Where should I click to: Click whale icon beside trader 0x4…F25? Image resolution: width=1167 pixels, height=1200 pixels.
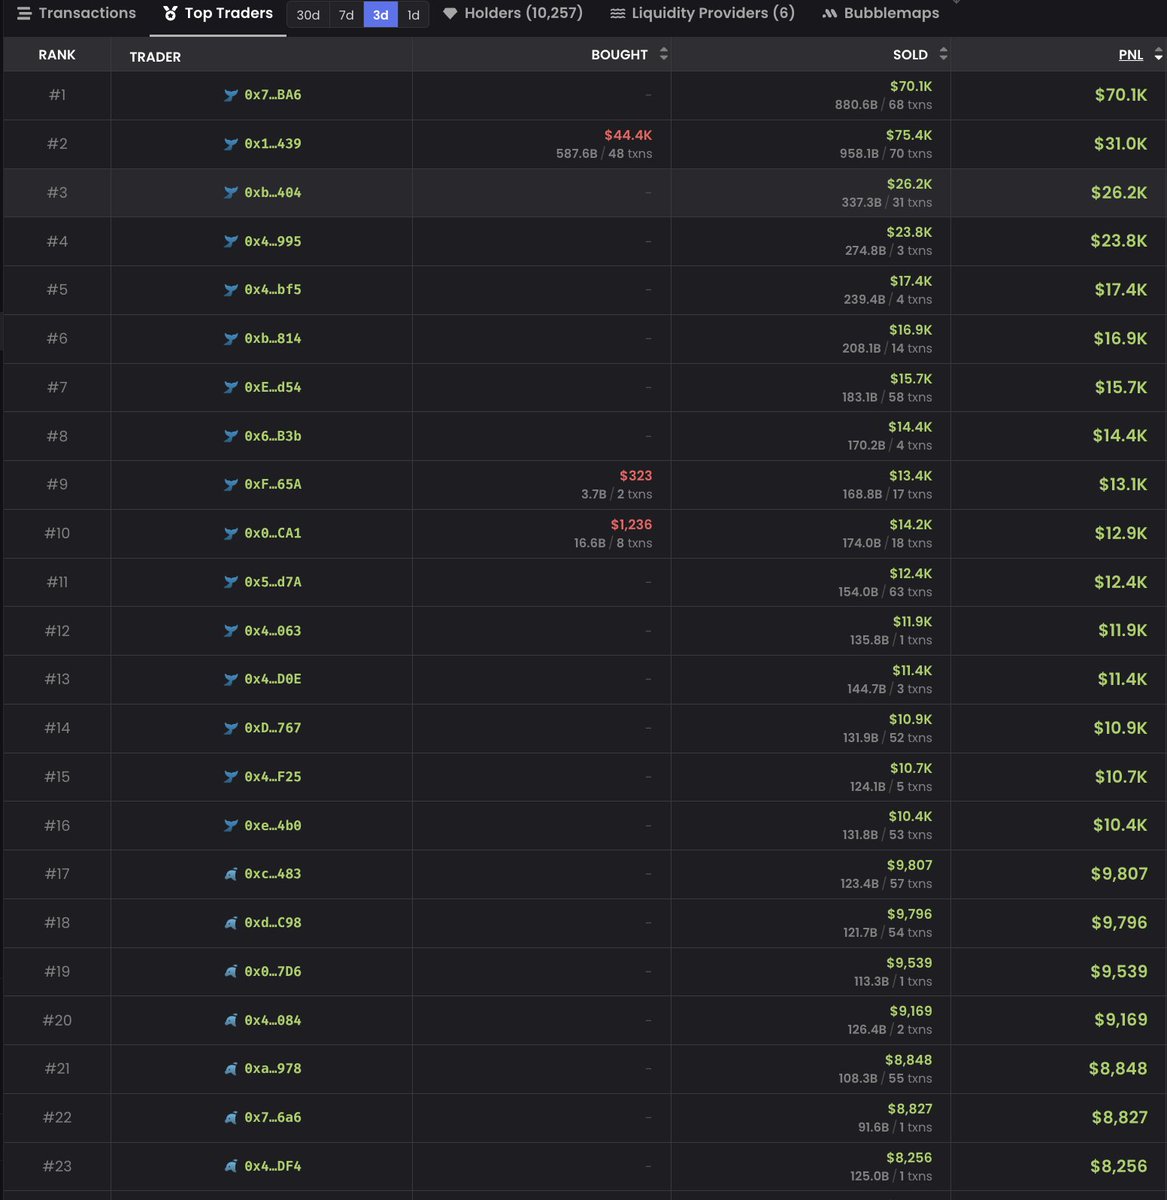[231, 777]
